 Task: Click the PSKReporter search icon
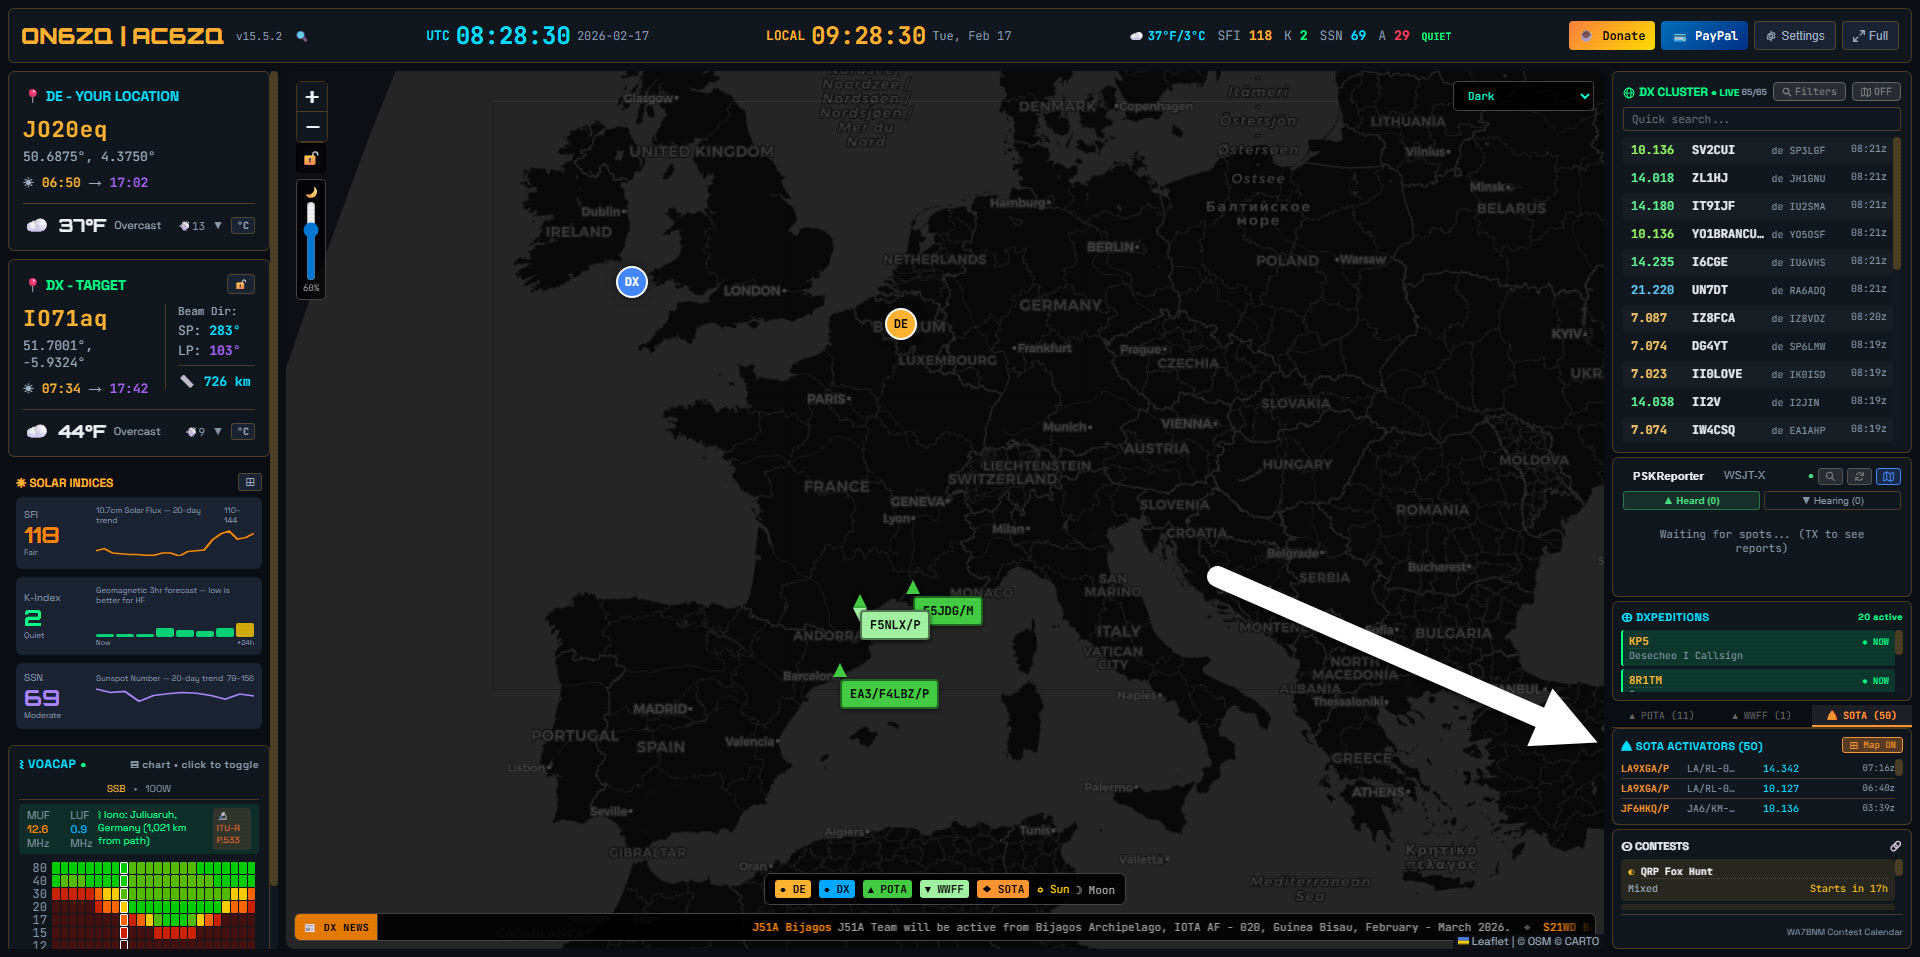[1830, 476]
